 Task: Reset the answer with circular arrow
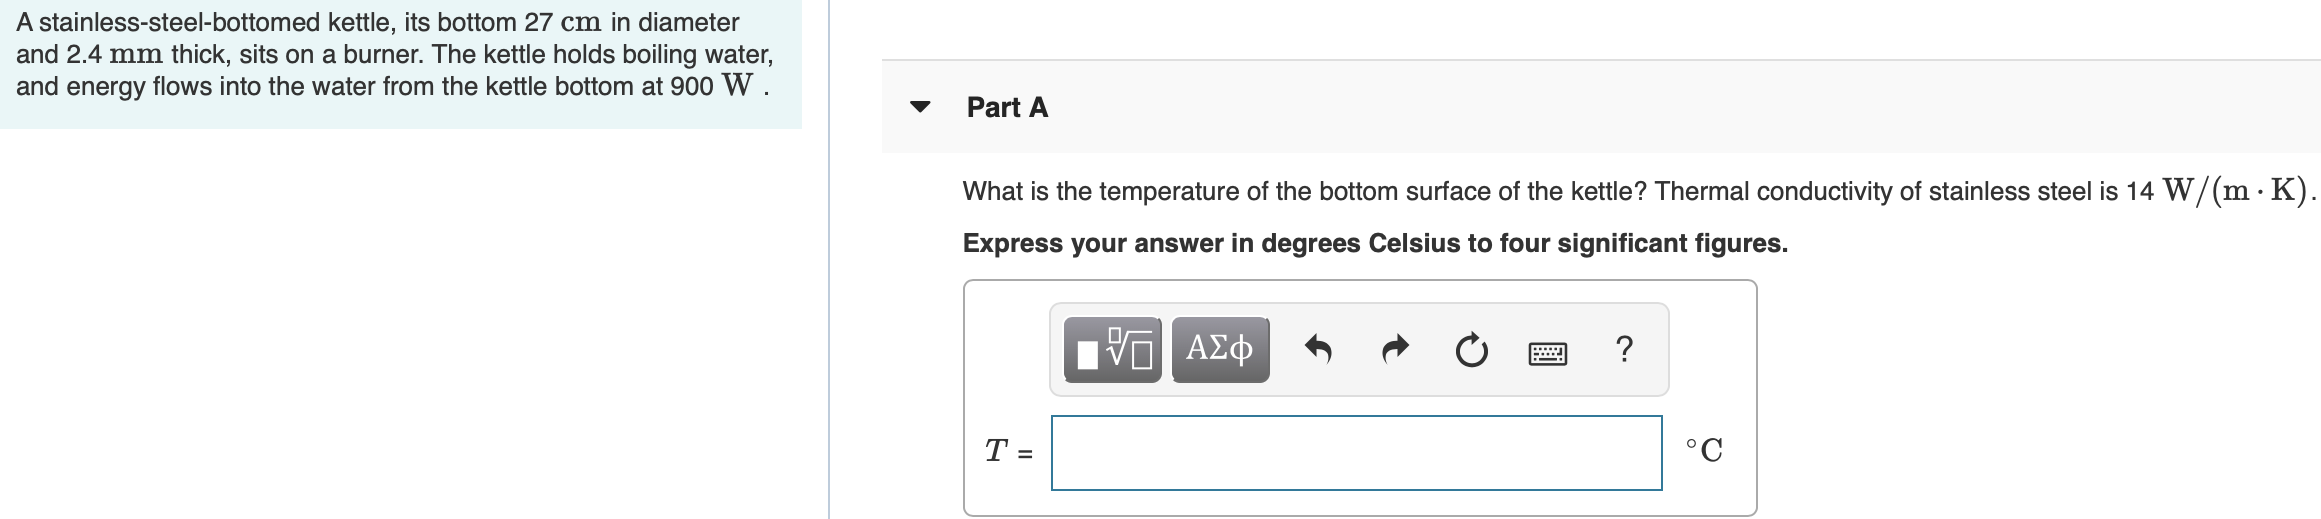click(x=1471, y=350)
